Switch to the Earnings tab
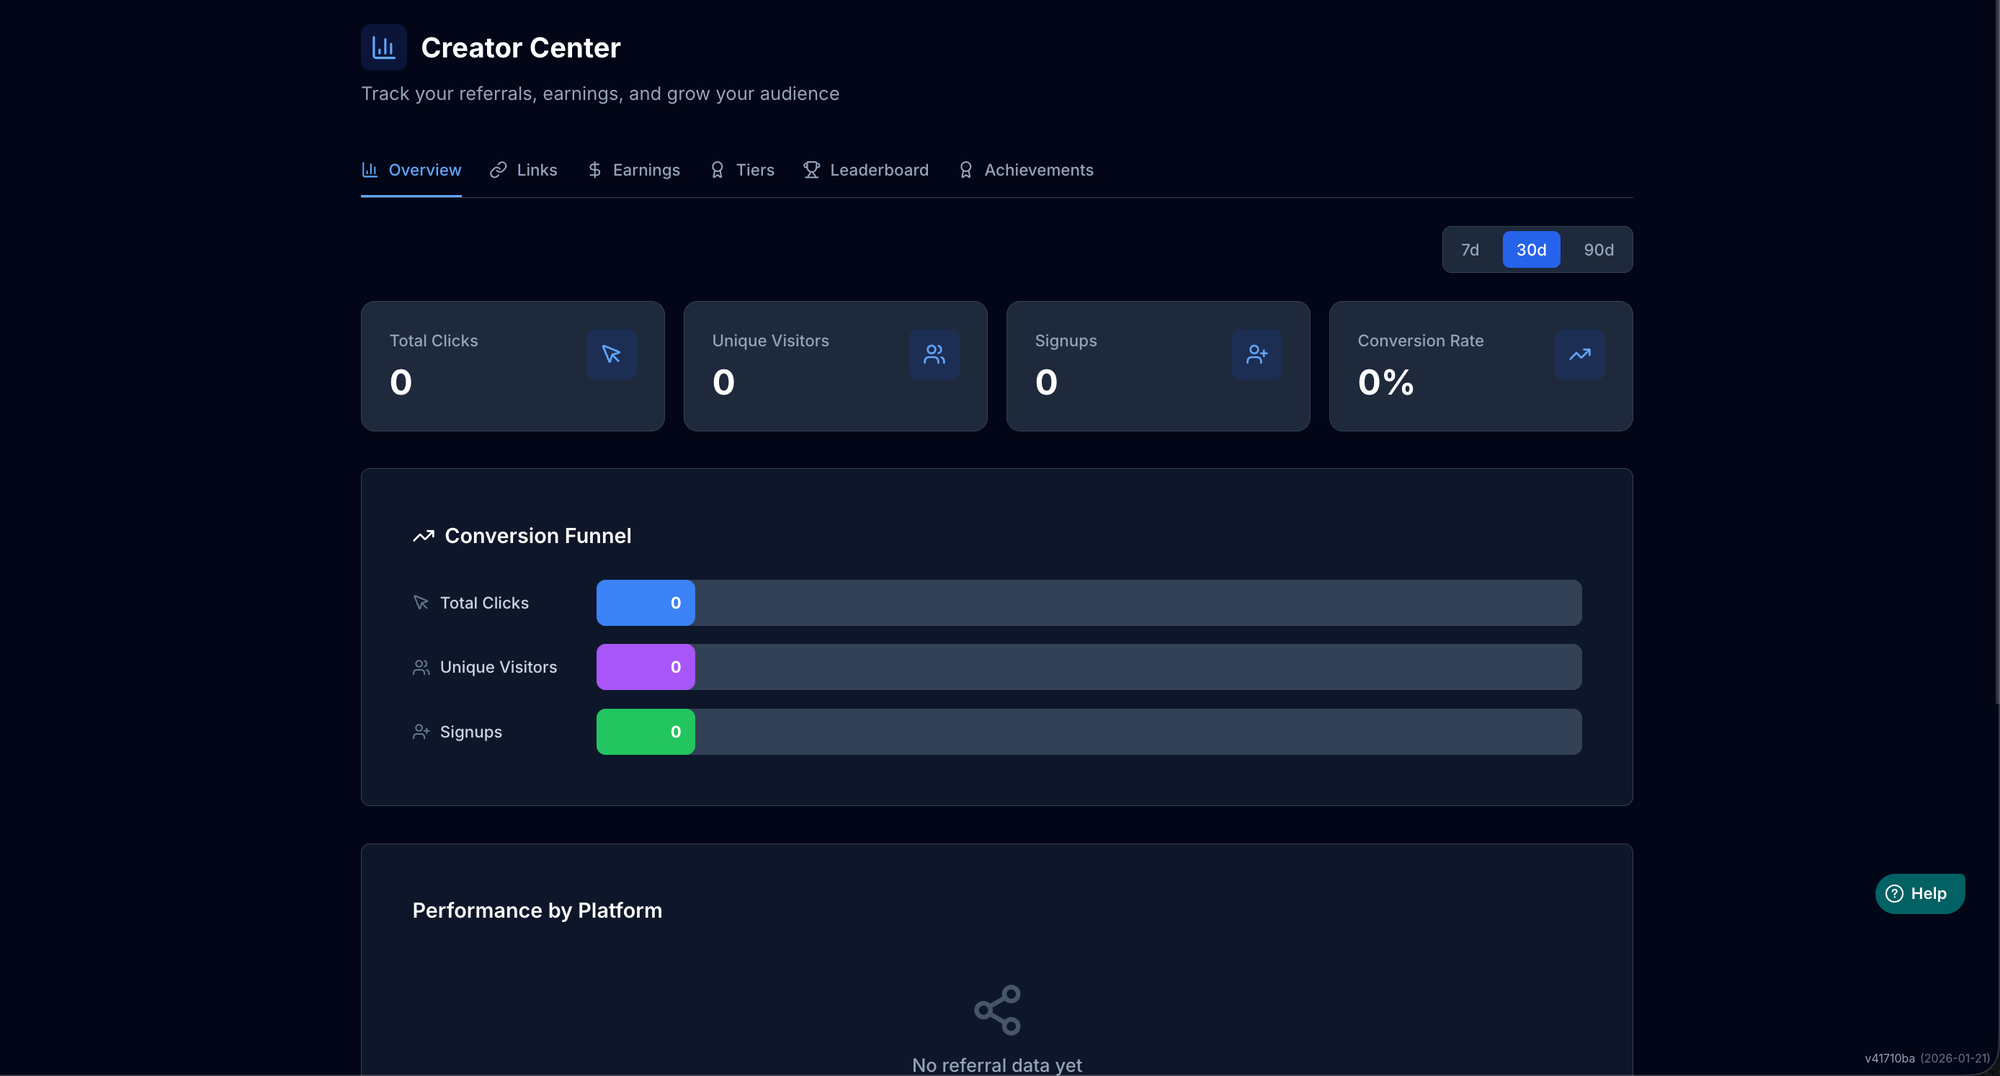The width and height of the screenshot is (2000, 1076). (633, 170)
